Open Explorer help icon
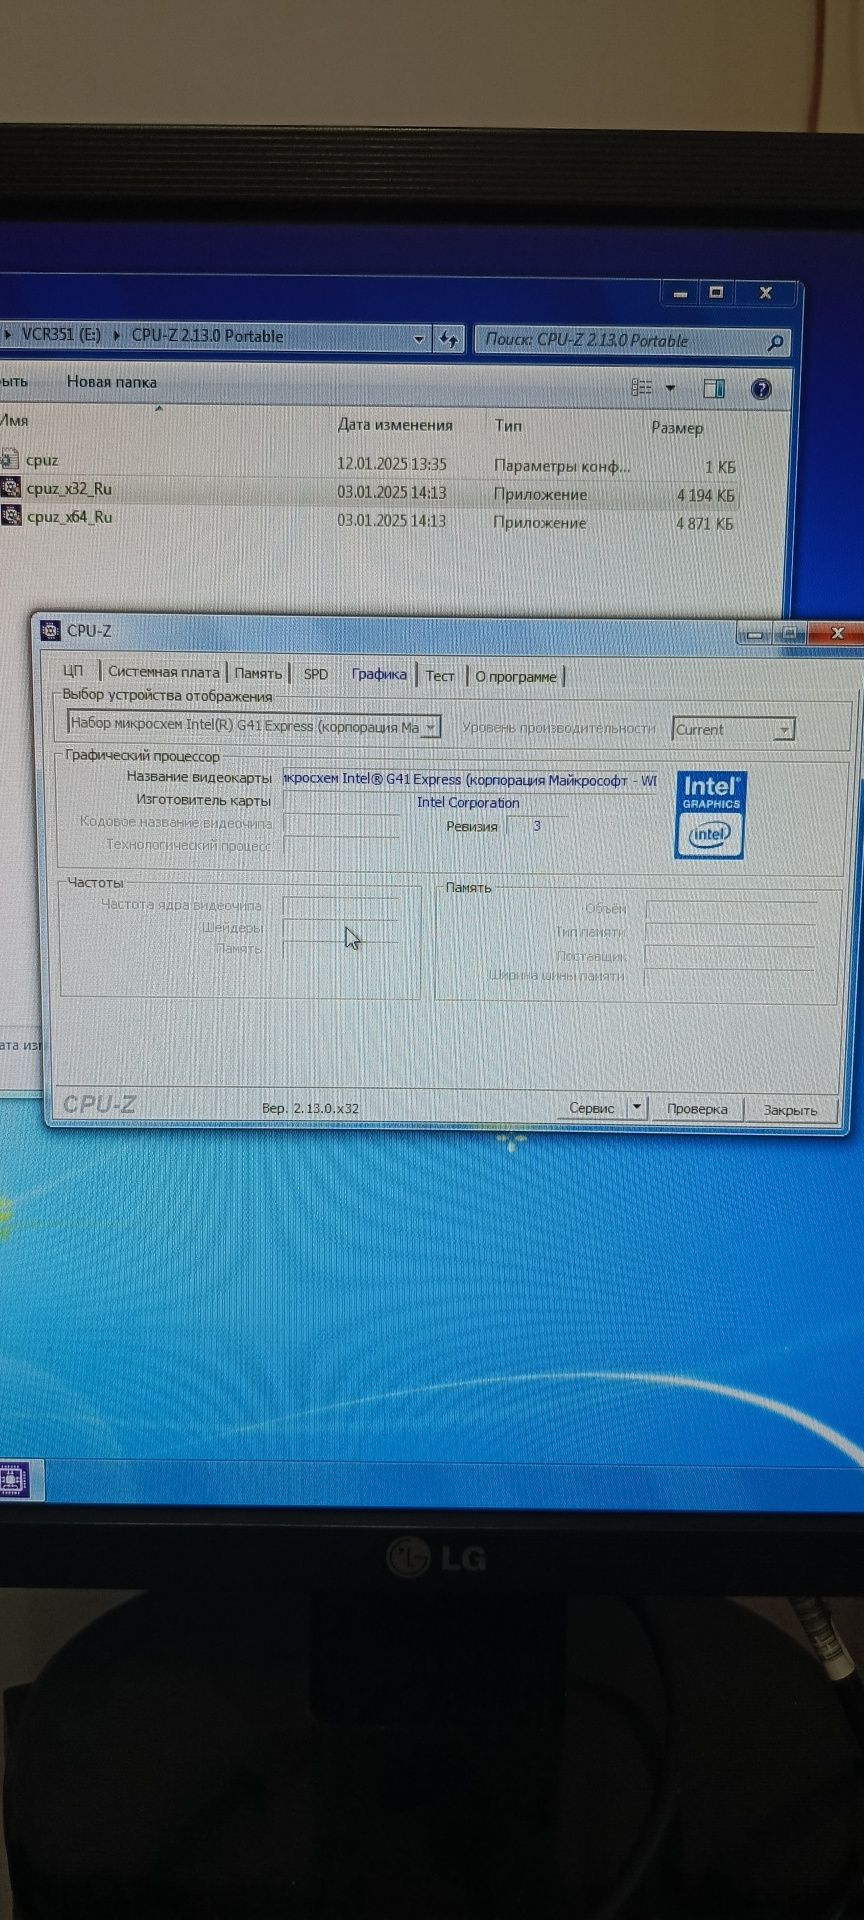The image size is (864, 1920). click(x=761, y=390)
